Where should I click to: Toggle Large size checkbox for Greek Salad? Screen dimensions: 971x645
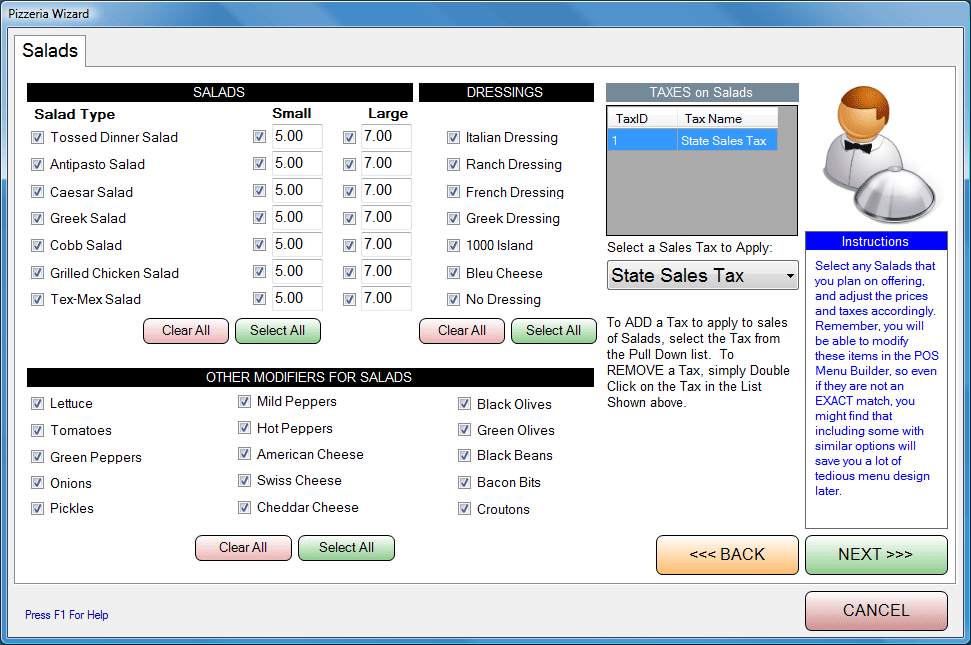(349, 218)
